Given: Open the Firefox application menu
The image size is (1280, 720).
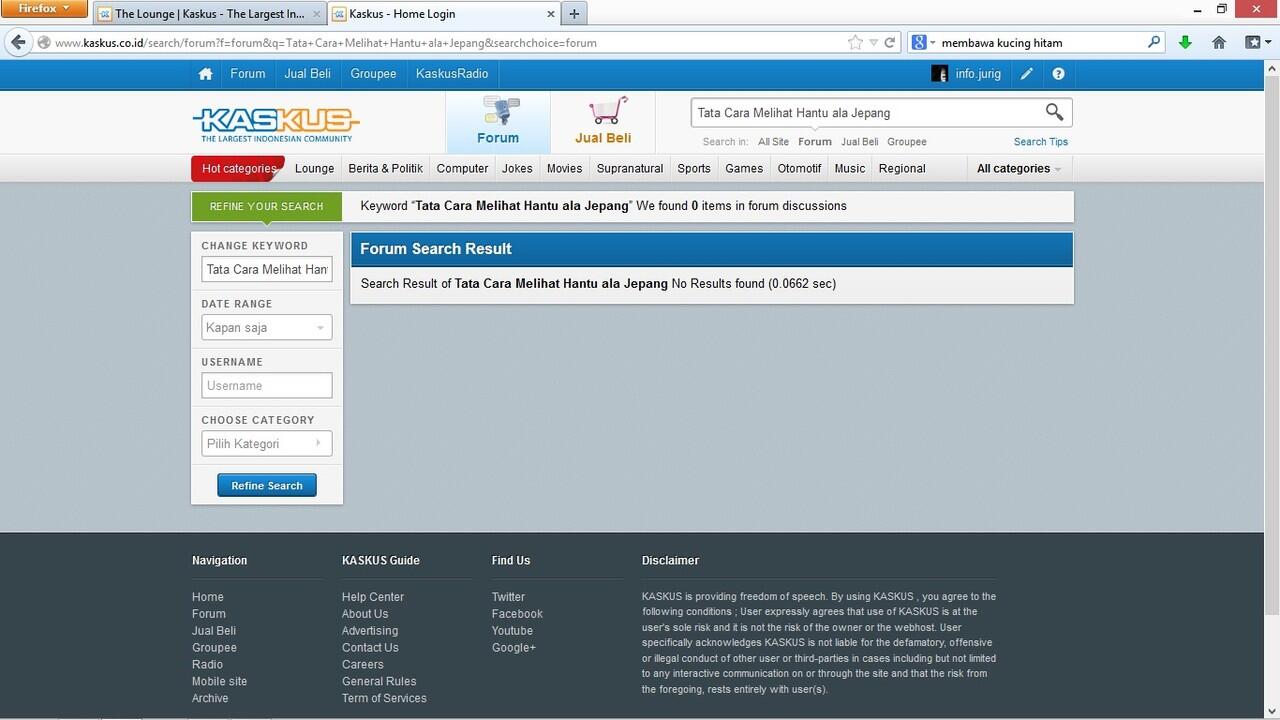Looking at the screenshot, I should pos(44,9).
